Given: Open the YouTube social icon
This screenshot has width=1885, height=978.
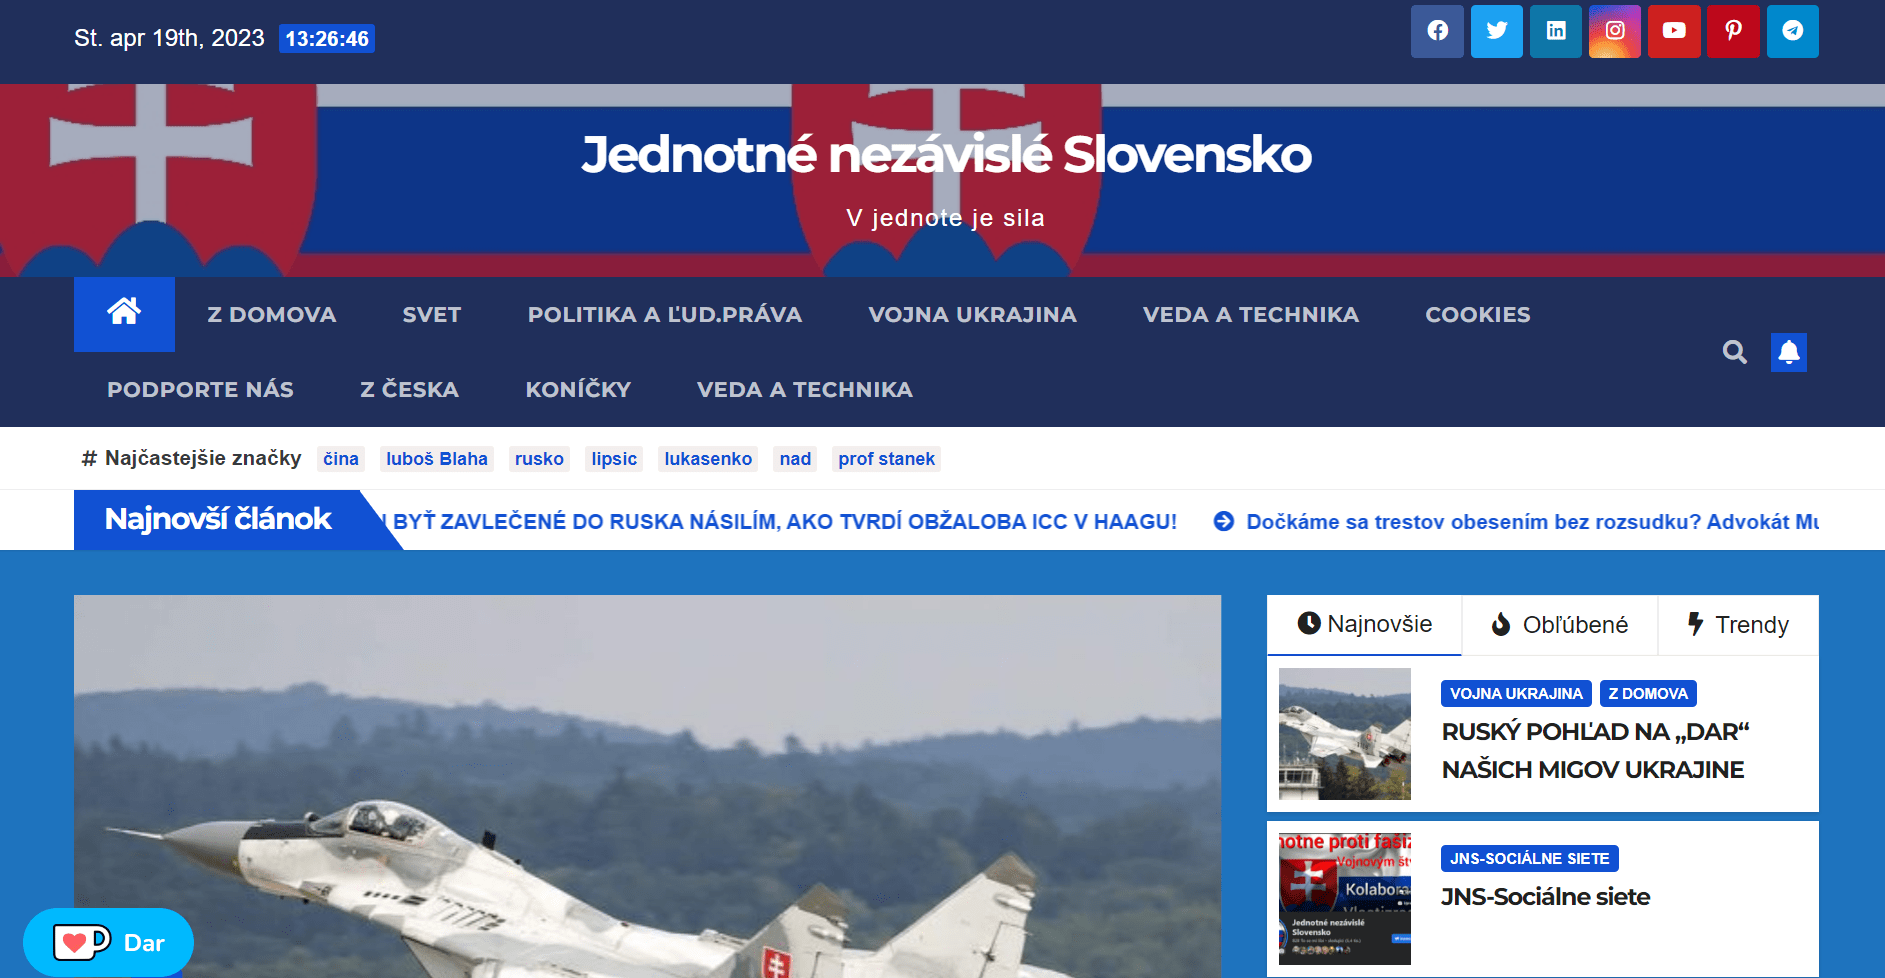Looking at the screenshot, I should click(1674, 31).
